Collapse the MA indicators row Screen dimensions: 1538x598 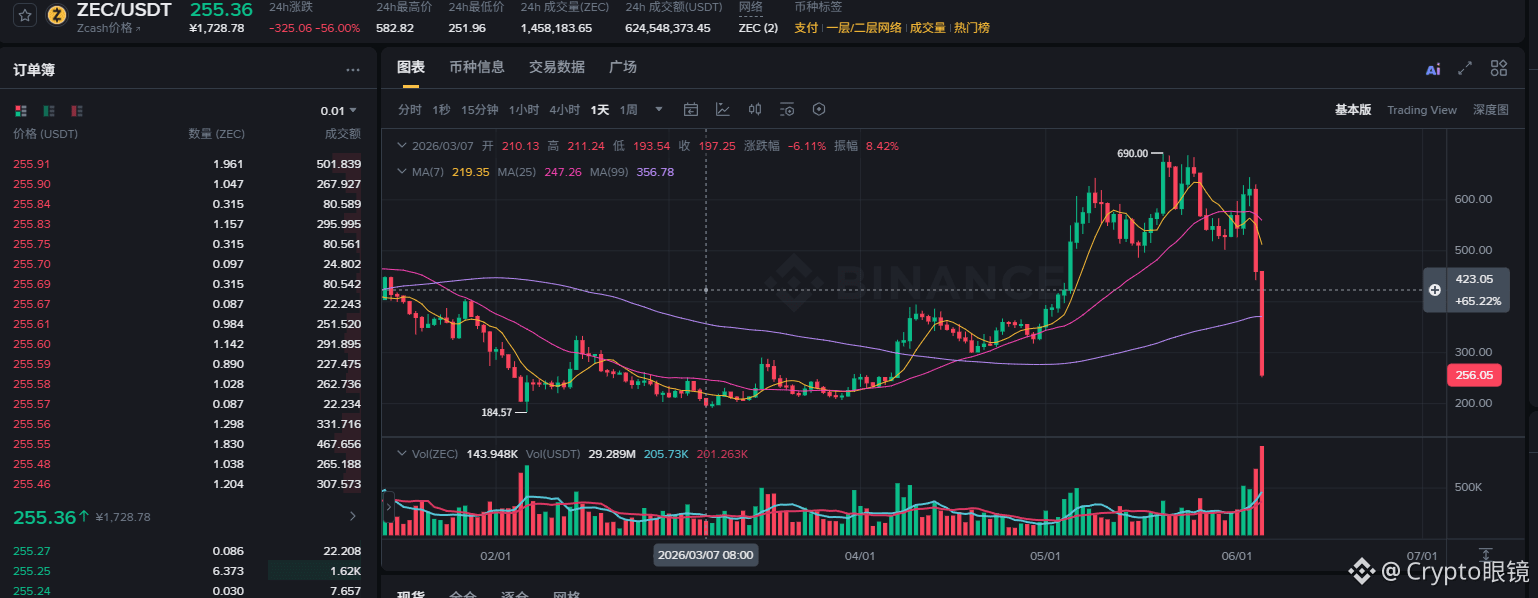[x=402, y=172]
